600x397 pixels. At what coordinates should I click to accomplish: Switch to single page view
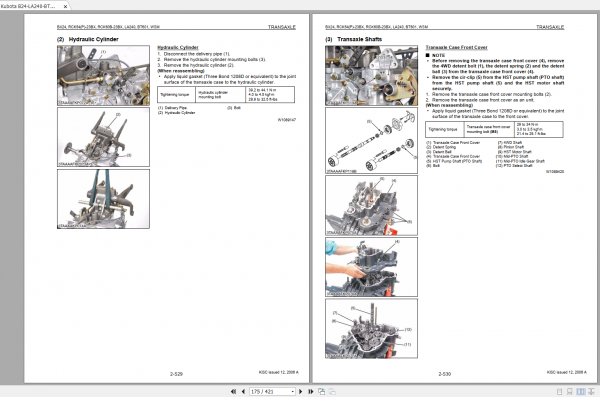point(559,392)
